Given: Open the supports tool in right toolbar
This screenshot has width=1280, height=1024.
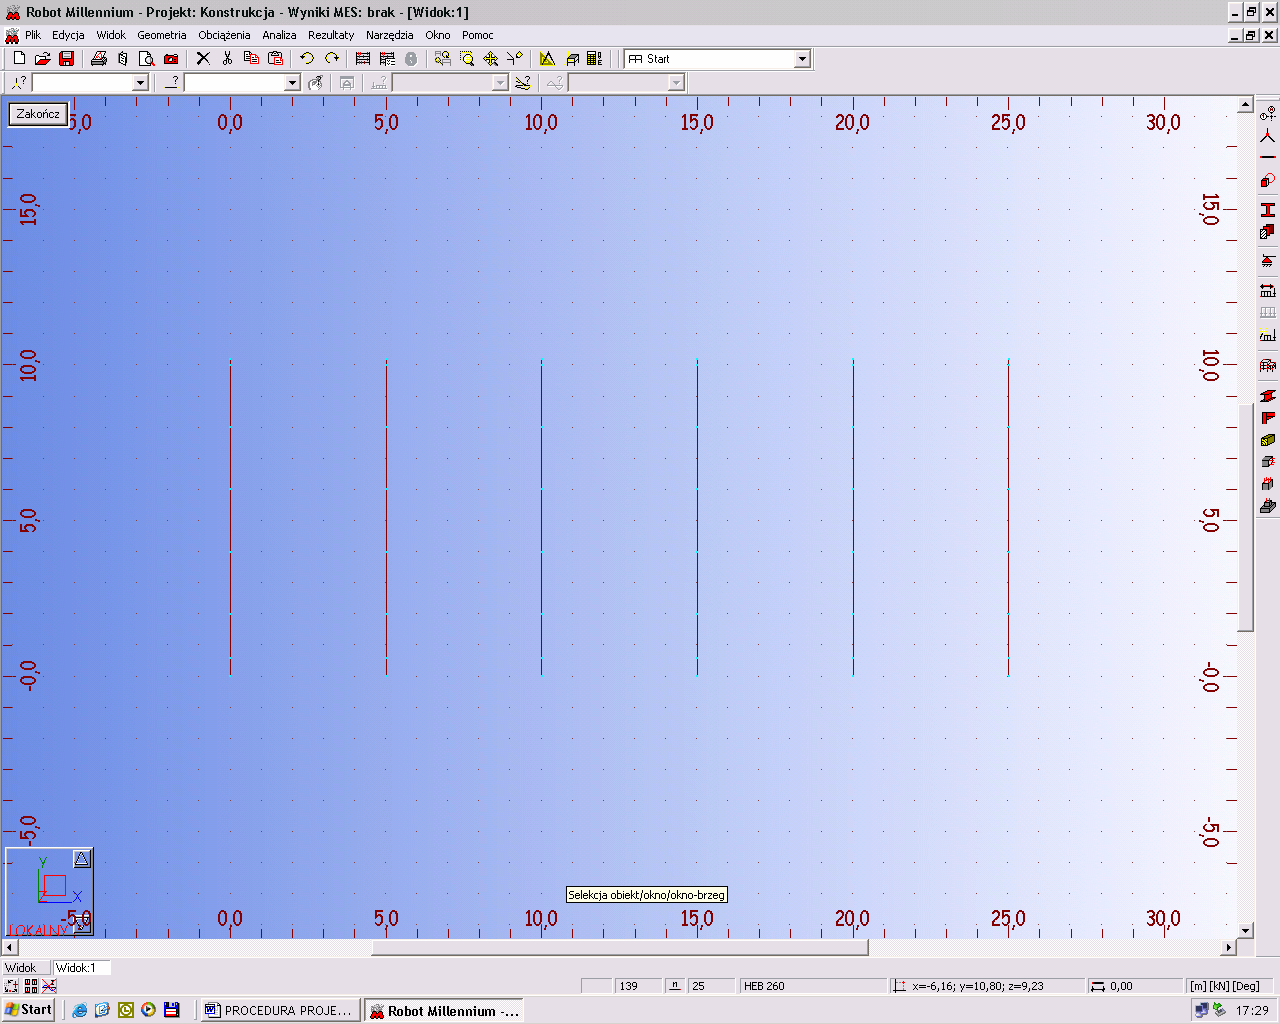Looking at the screenshot, I should [1268, 261].
